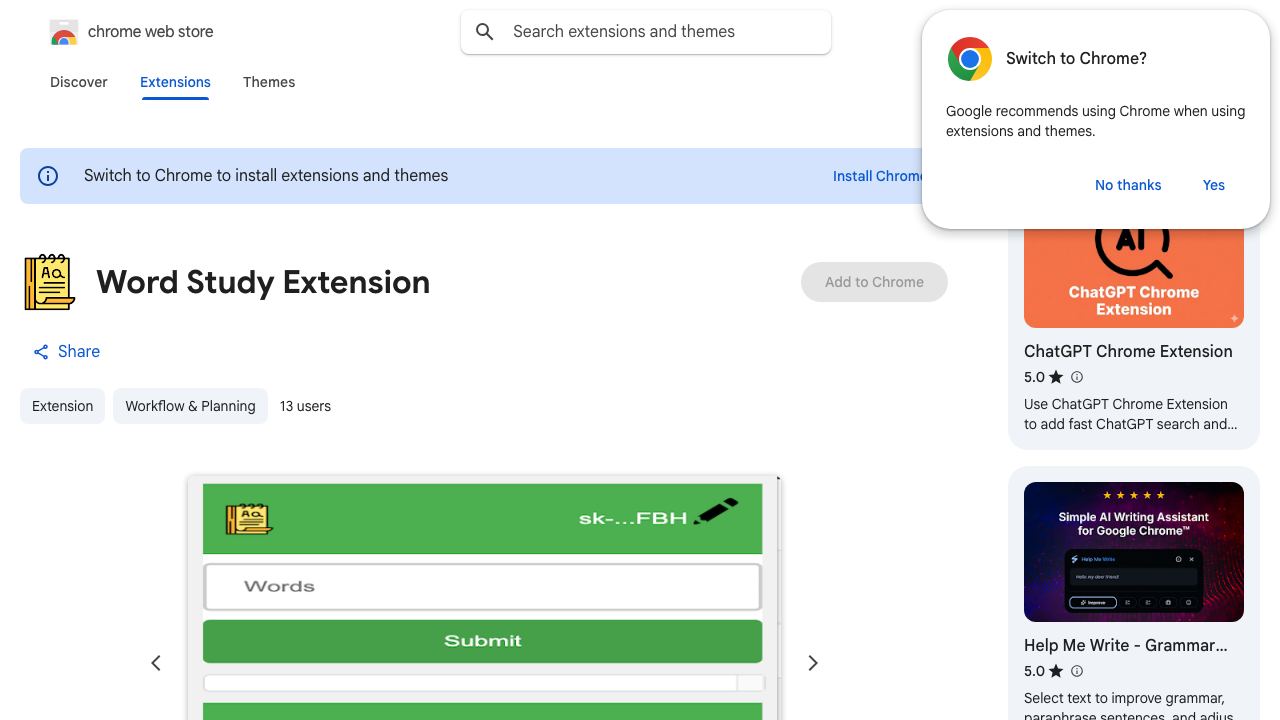Viewport: 1280px width, 720px height.
Task: Click the Install Chrome link
Action: [x=878, y=176]
